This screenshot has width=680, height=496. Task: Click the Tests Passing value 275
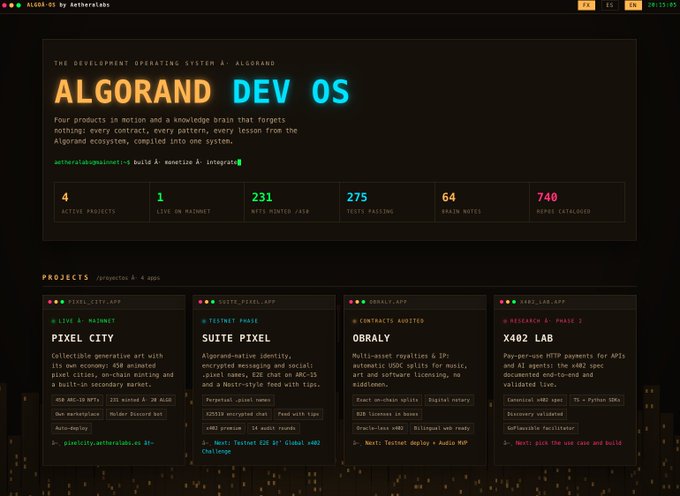point(357,197)
